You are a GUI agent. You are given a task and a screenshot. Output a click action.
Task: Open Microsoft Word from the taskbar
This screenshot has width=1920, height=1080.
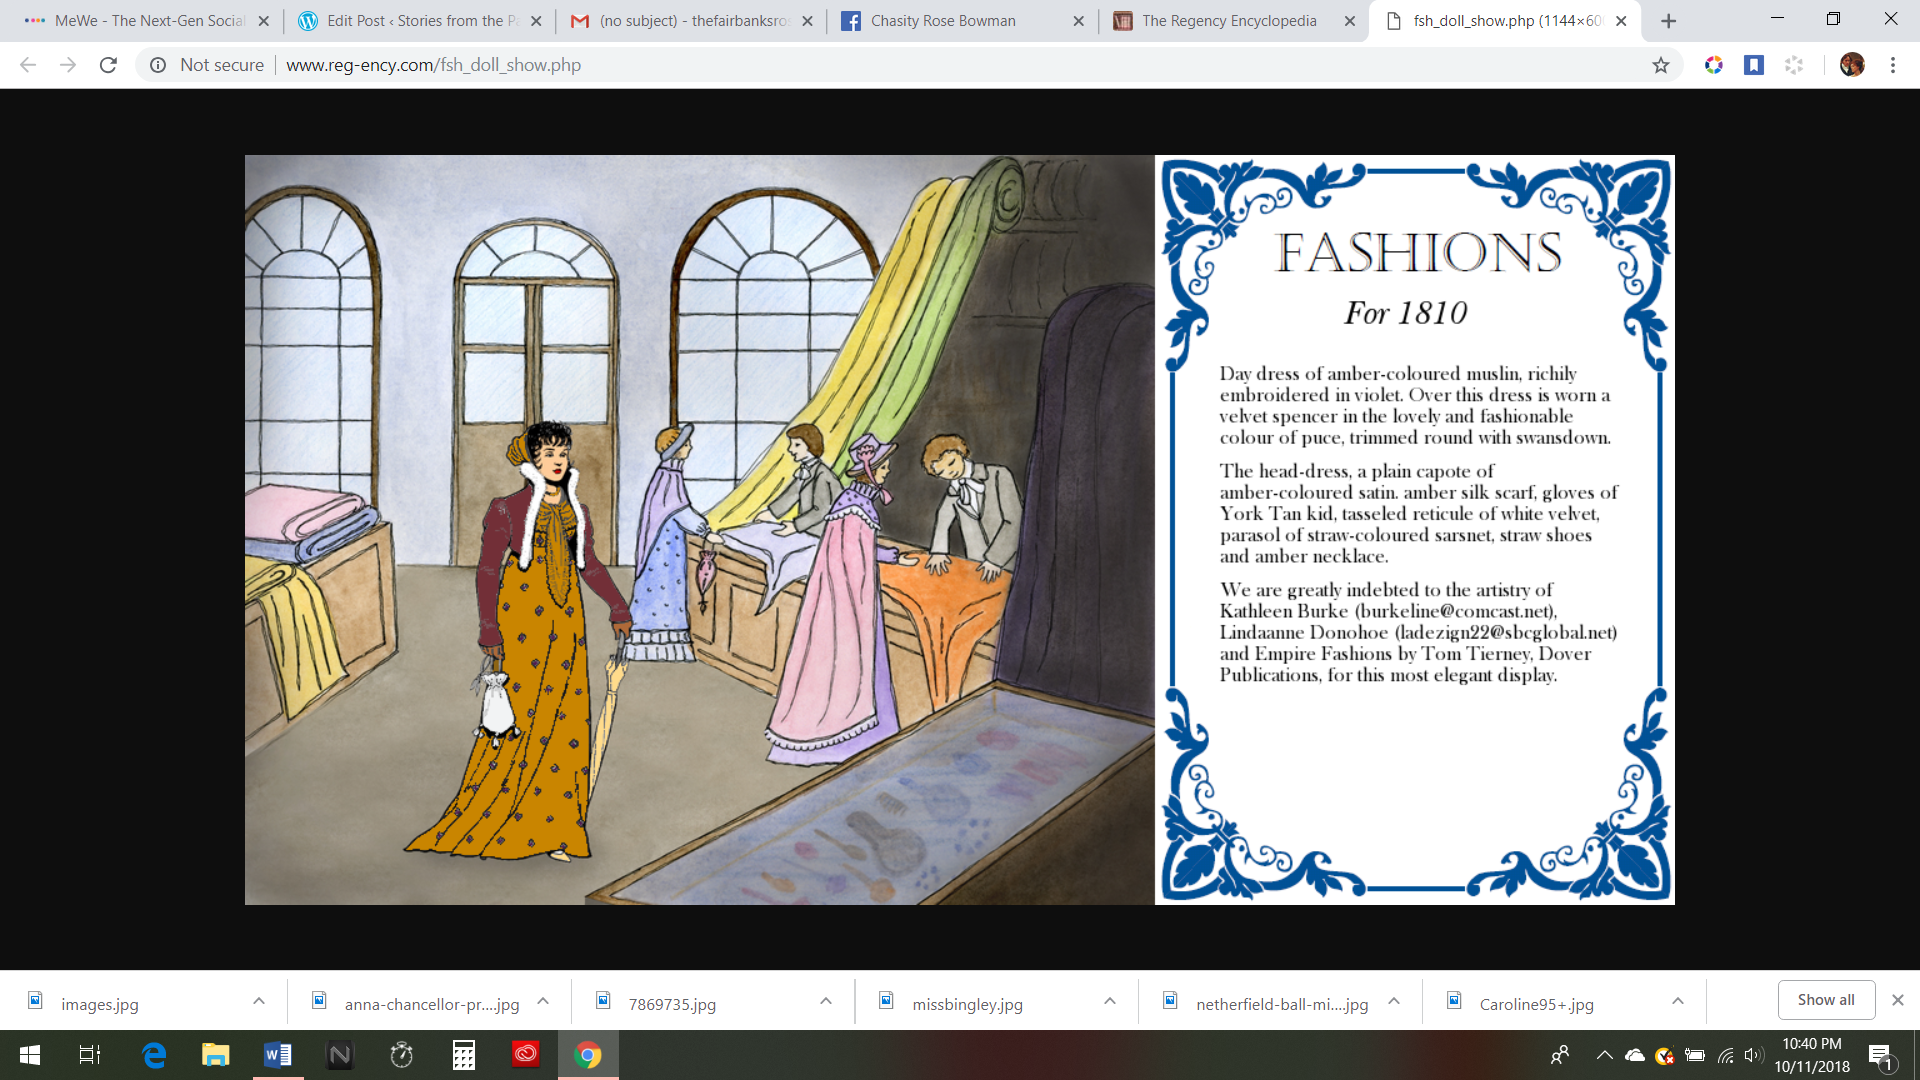click(x=278, y=1055)
